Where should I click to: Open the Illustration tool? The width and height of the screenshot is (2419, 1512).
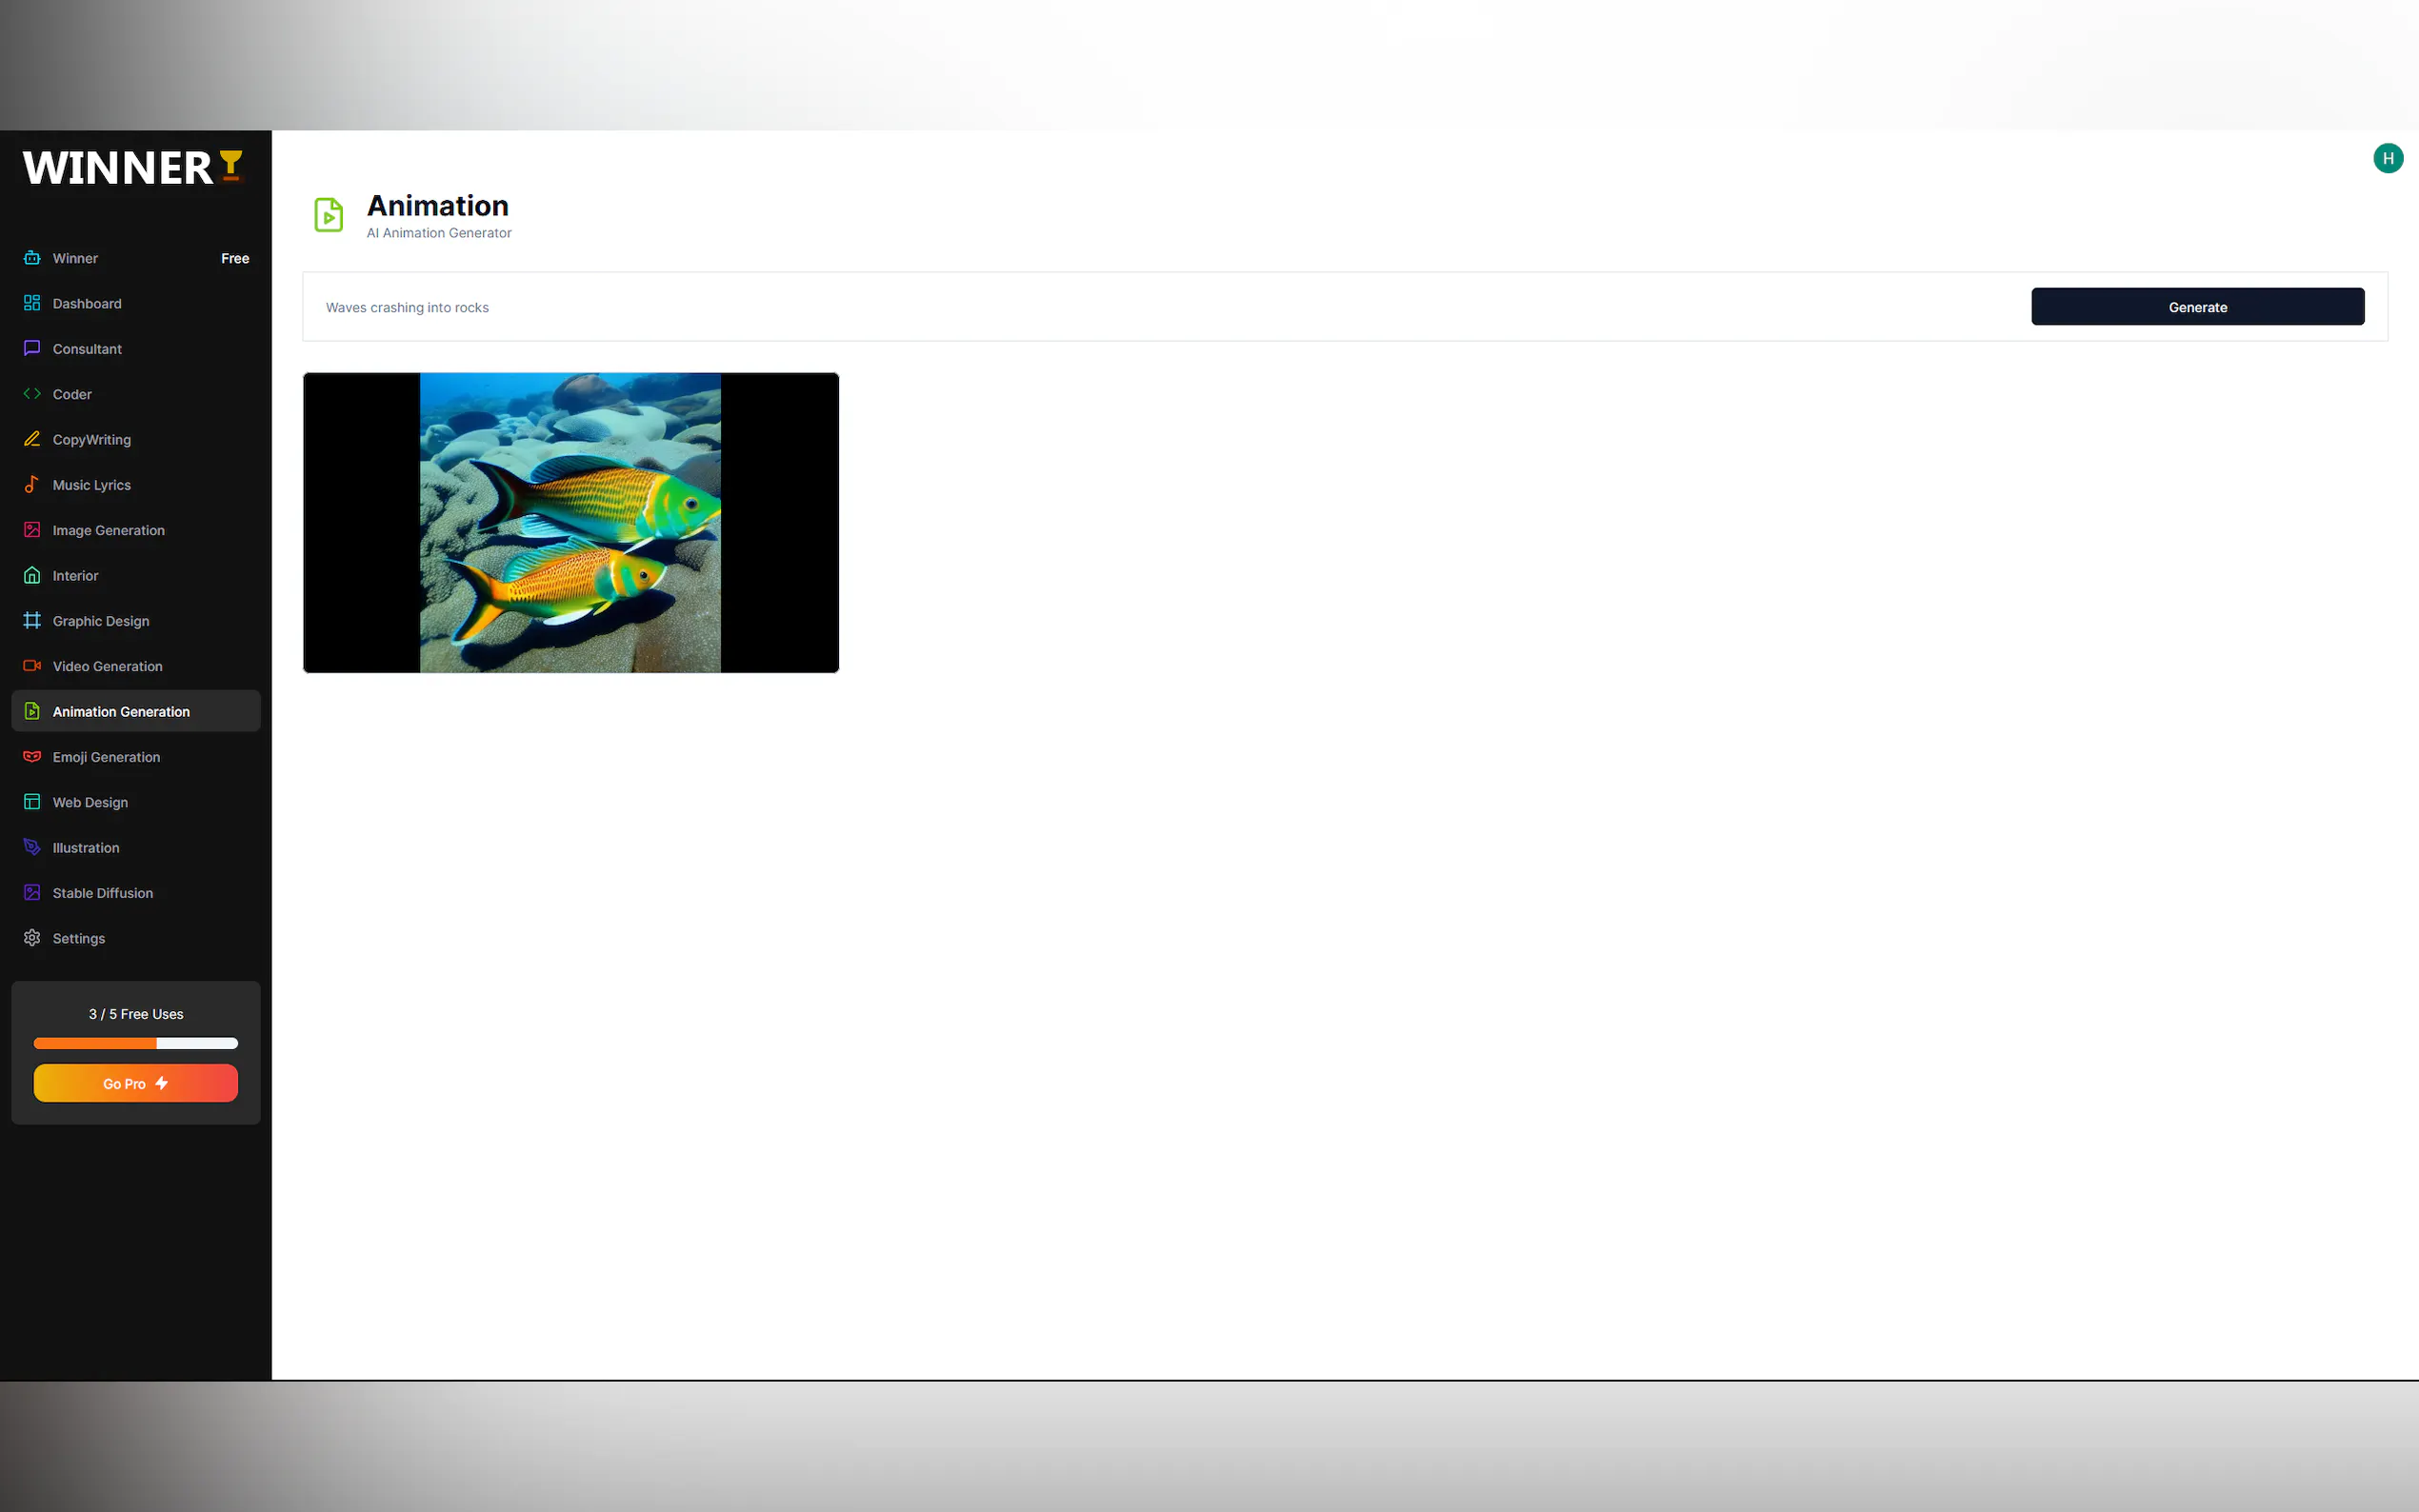tap(86, 848)
